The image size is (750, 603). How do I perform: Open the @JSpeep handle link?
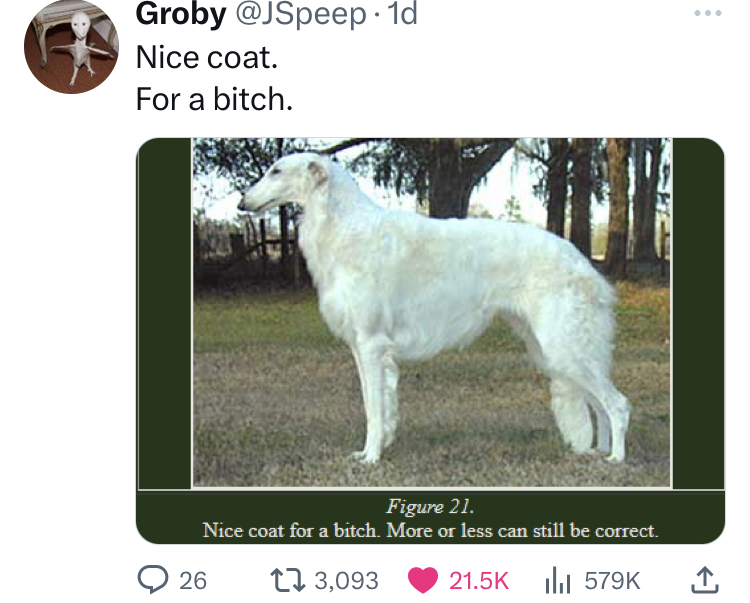coord(301,14)
